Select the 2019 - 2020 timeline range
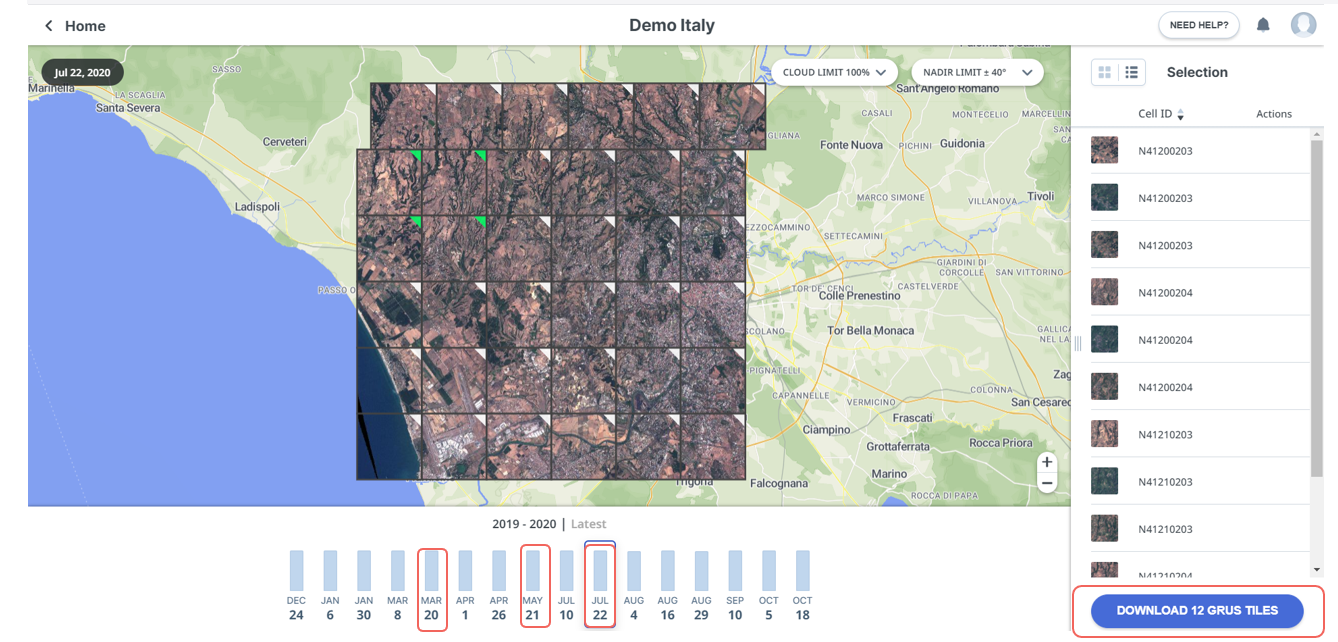Screen dimensions: 1338x642 click(x=524, y=524)
